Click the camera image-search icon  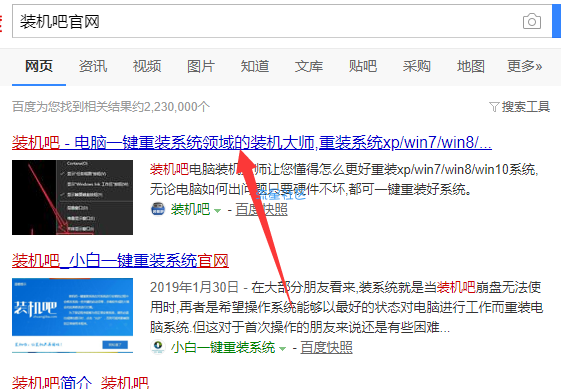pyautogui.click(x=532, y=21)
